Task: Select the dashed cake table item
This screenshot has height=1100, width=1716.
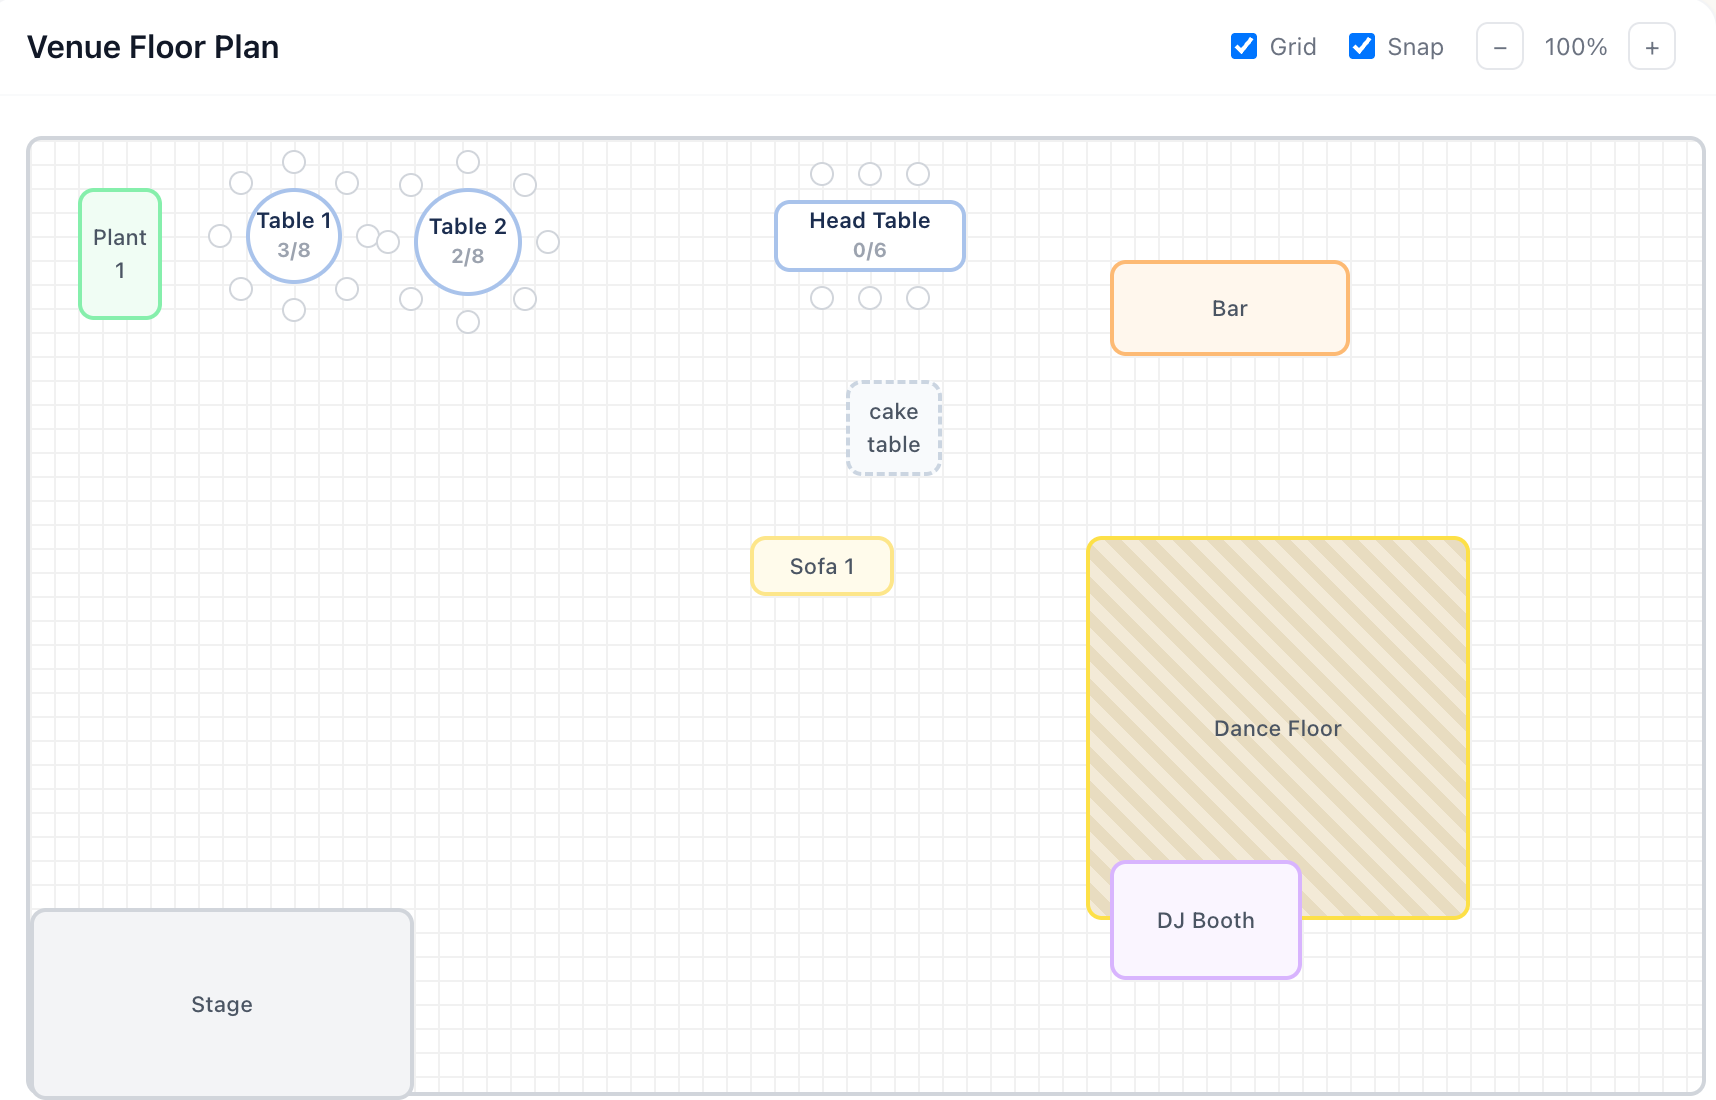Action: 894,428
